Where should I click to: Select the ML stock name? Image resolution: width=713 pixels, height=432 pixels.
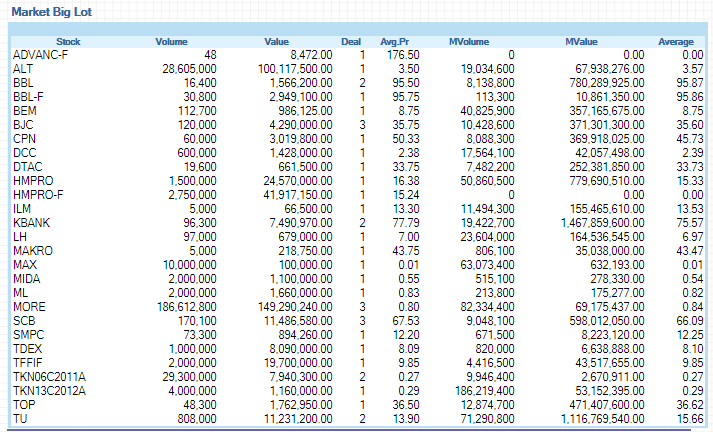click(x=20, y=293)
